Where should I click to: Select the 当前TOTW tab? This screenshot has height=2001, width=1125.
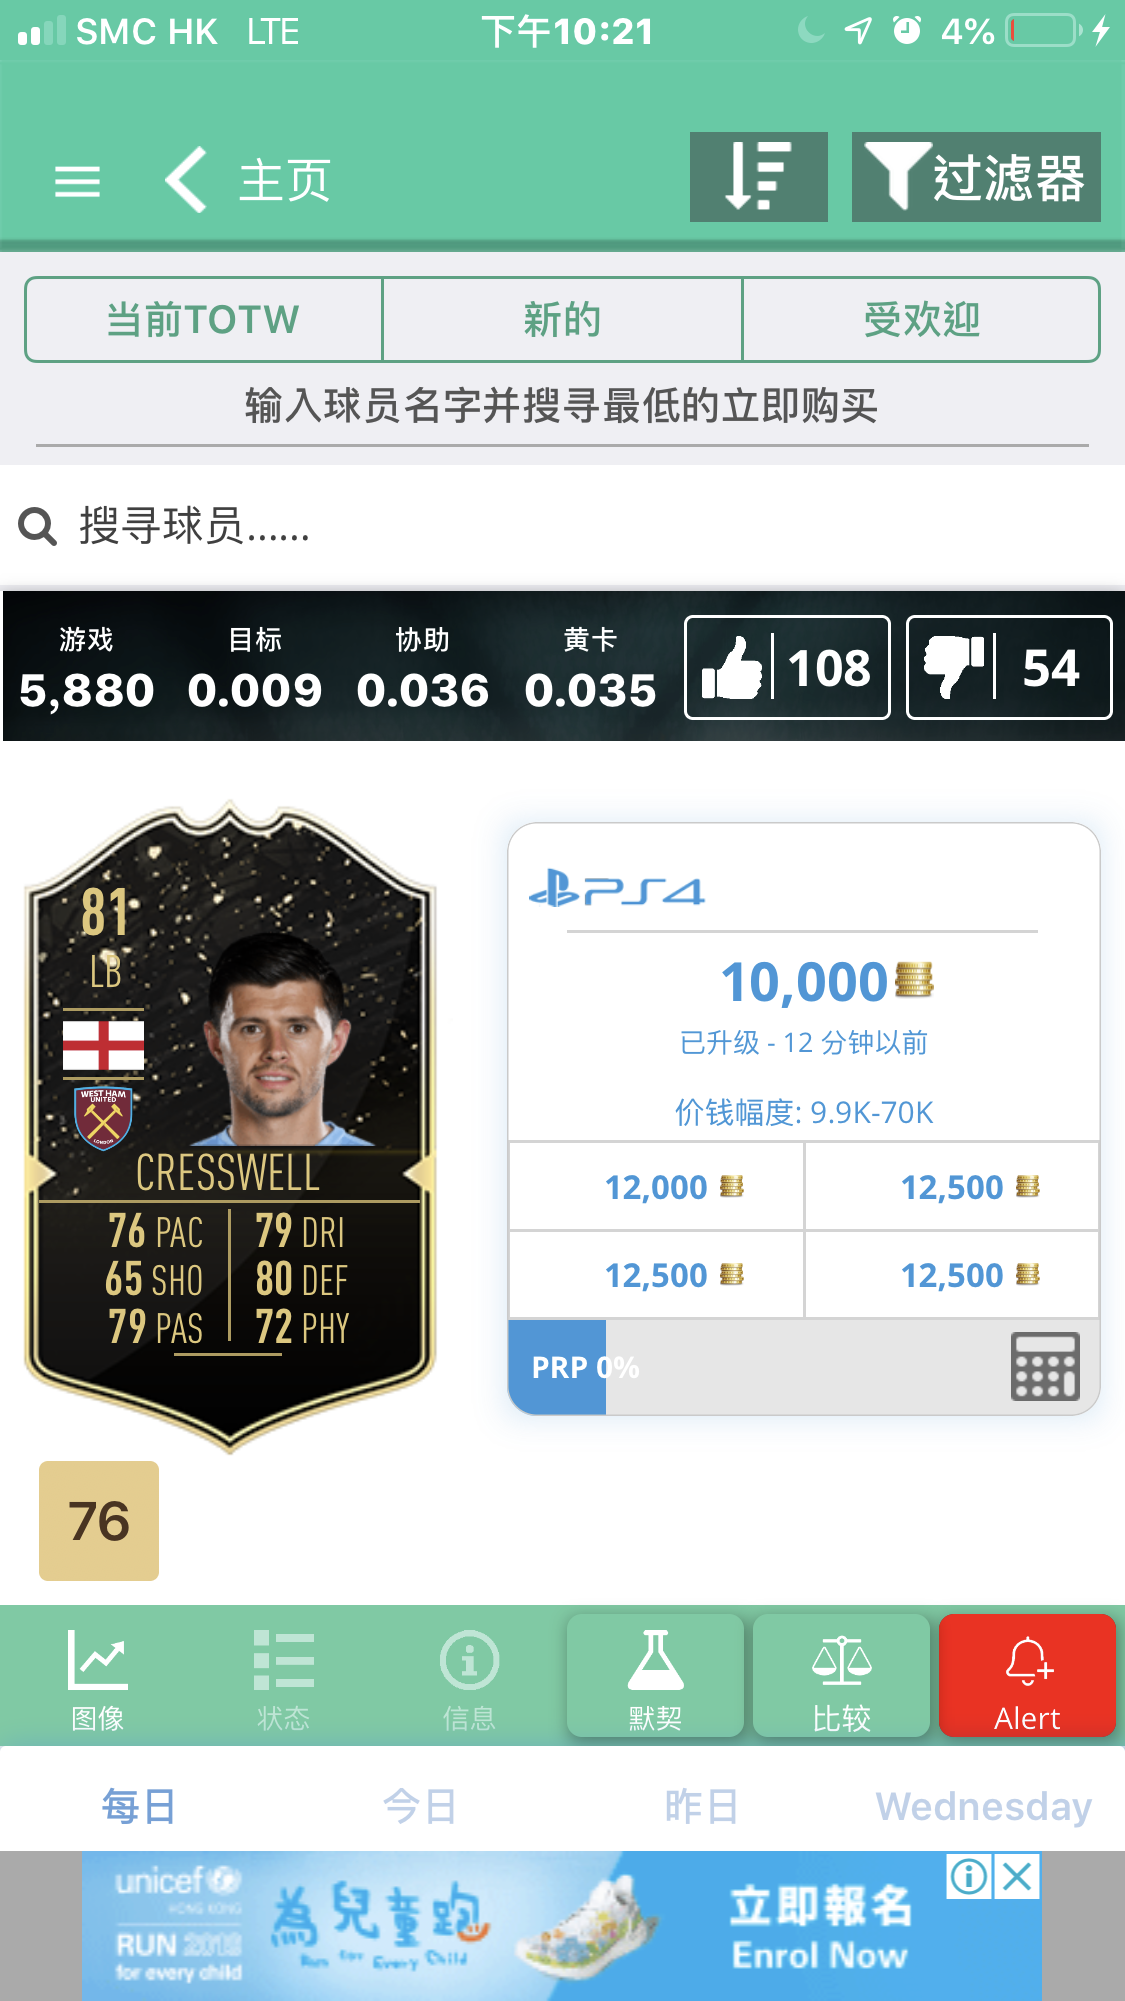(x=204, y=320)
